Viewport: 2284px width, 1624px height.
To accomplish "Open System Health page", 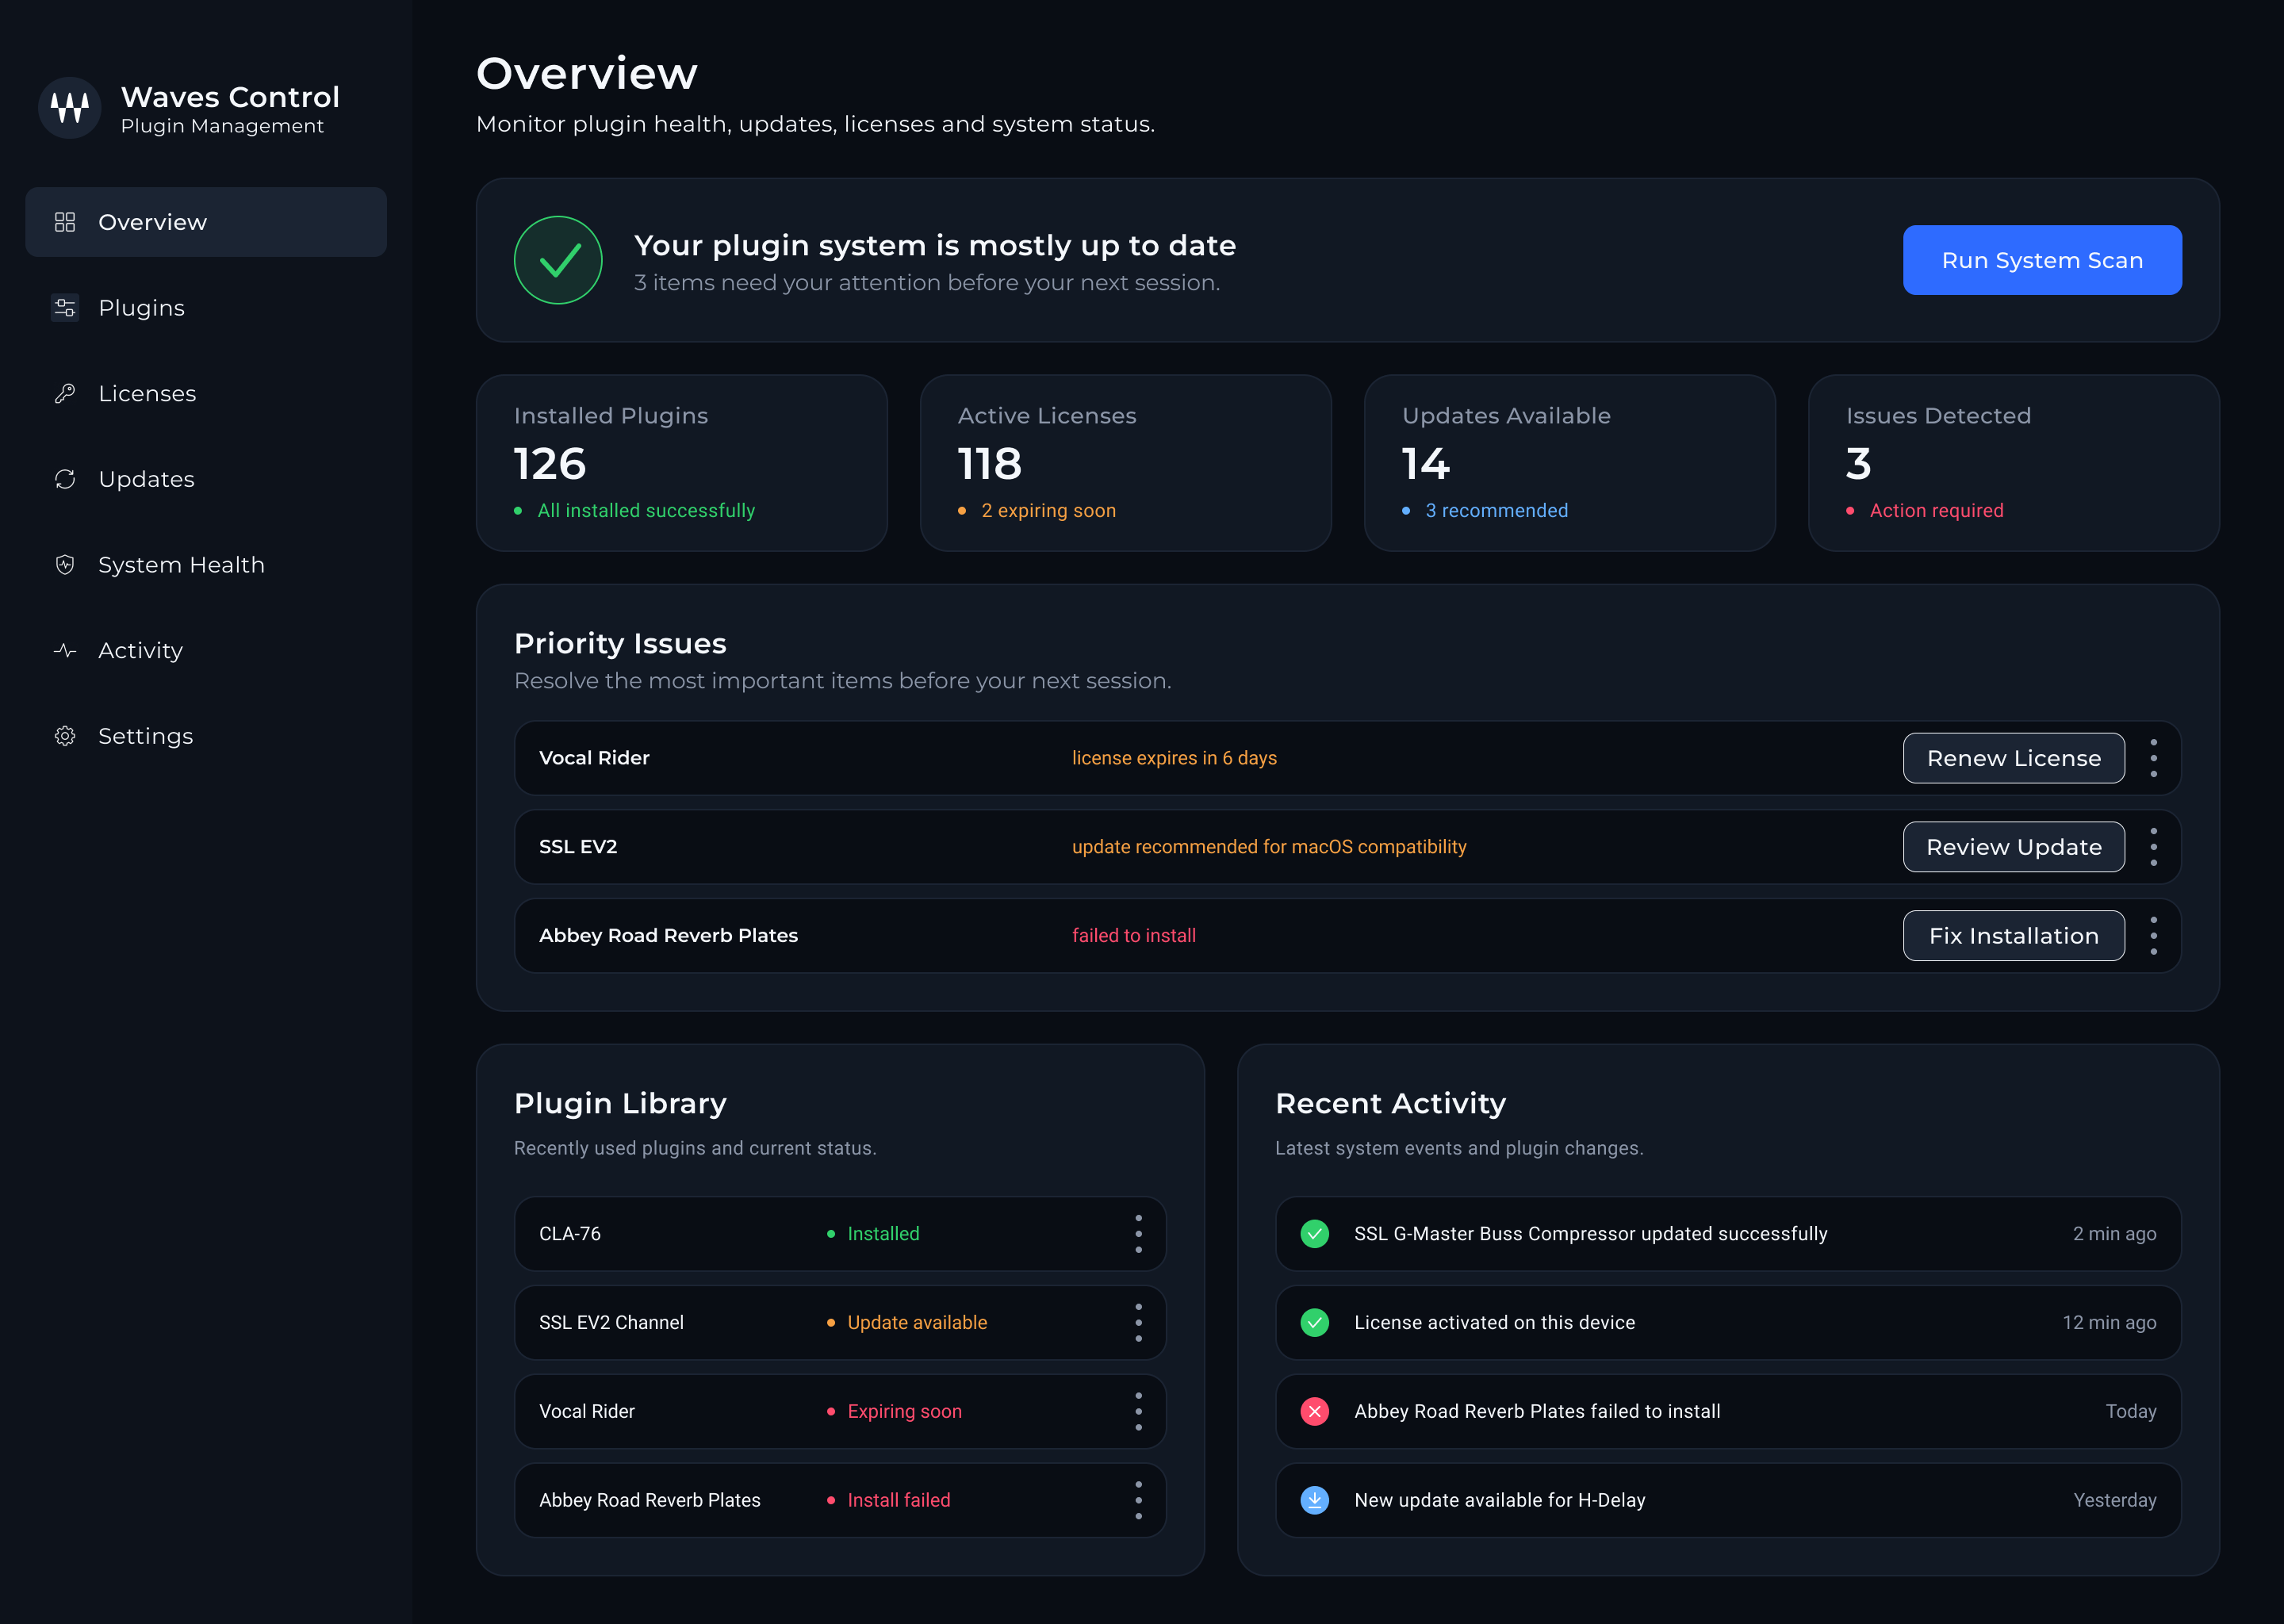I will (x=206, y=565).
